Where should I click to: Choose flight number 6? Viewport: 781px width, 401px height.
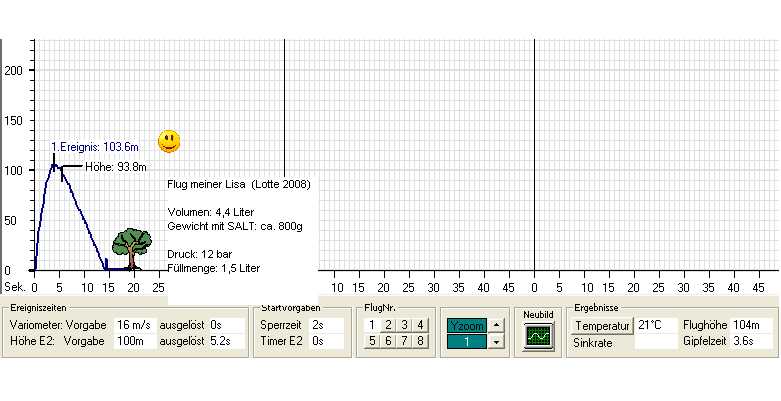[388, 342]
